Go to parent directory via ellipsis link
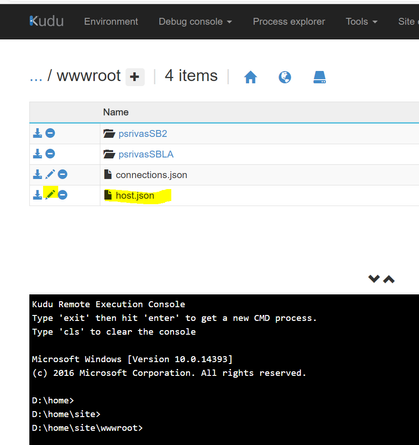This screenshot has width=419, height=445. [x=36, y=77]
